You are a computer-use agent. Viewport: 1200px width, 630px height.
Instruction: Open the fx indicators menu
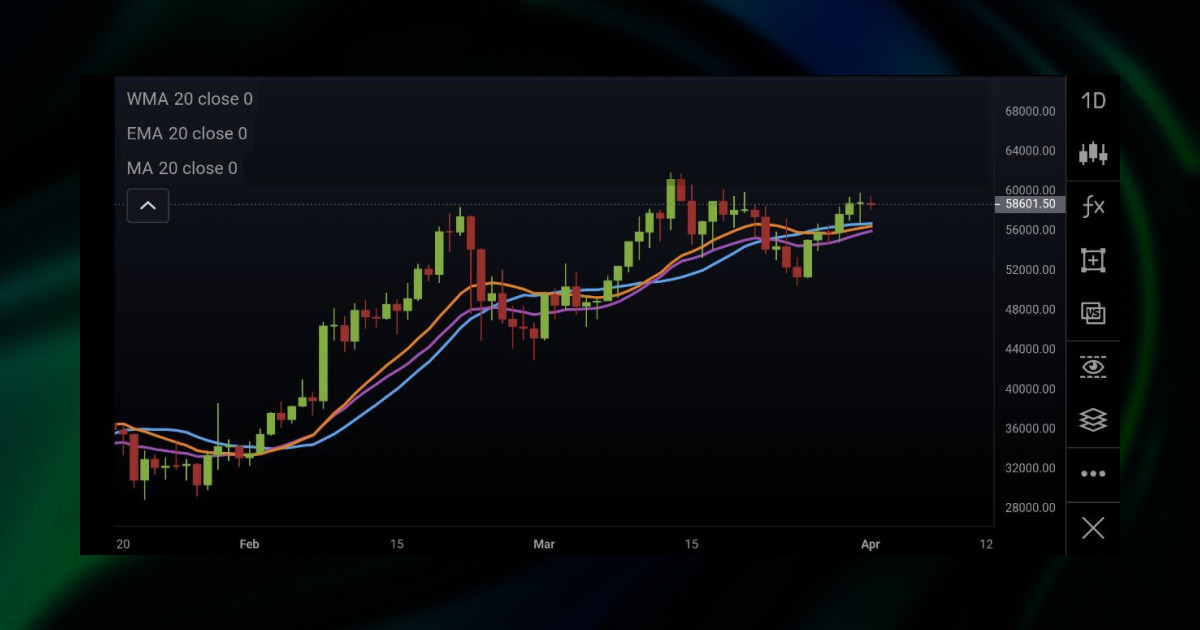coord(1093,207)
